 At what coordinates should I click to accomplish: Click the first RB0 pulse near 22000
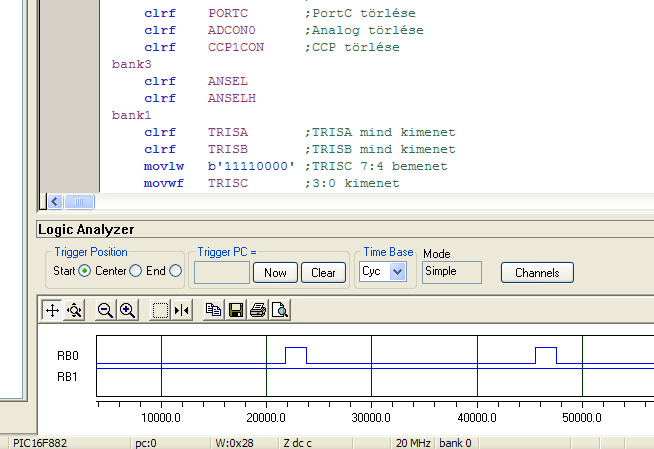click(x=296, y=355)
